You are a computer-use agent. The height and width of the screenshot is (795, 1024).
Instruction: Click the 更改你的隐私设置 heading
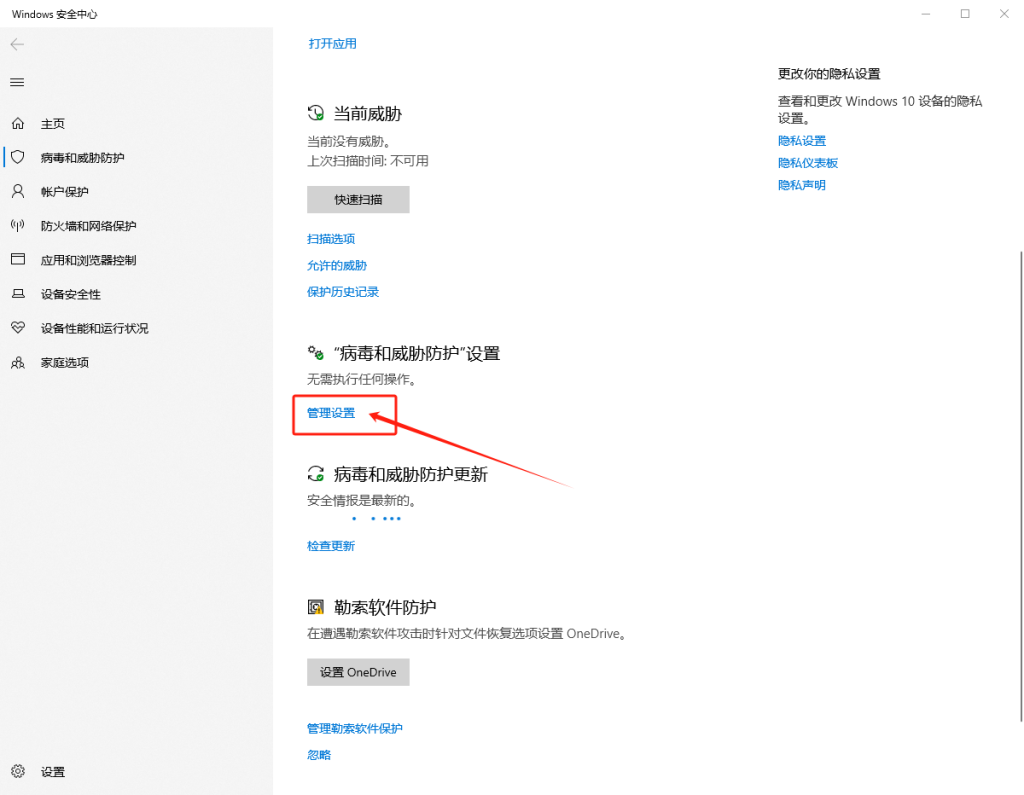(x=829, y=74)
